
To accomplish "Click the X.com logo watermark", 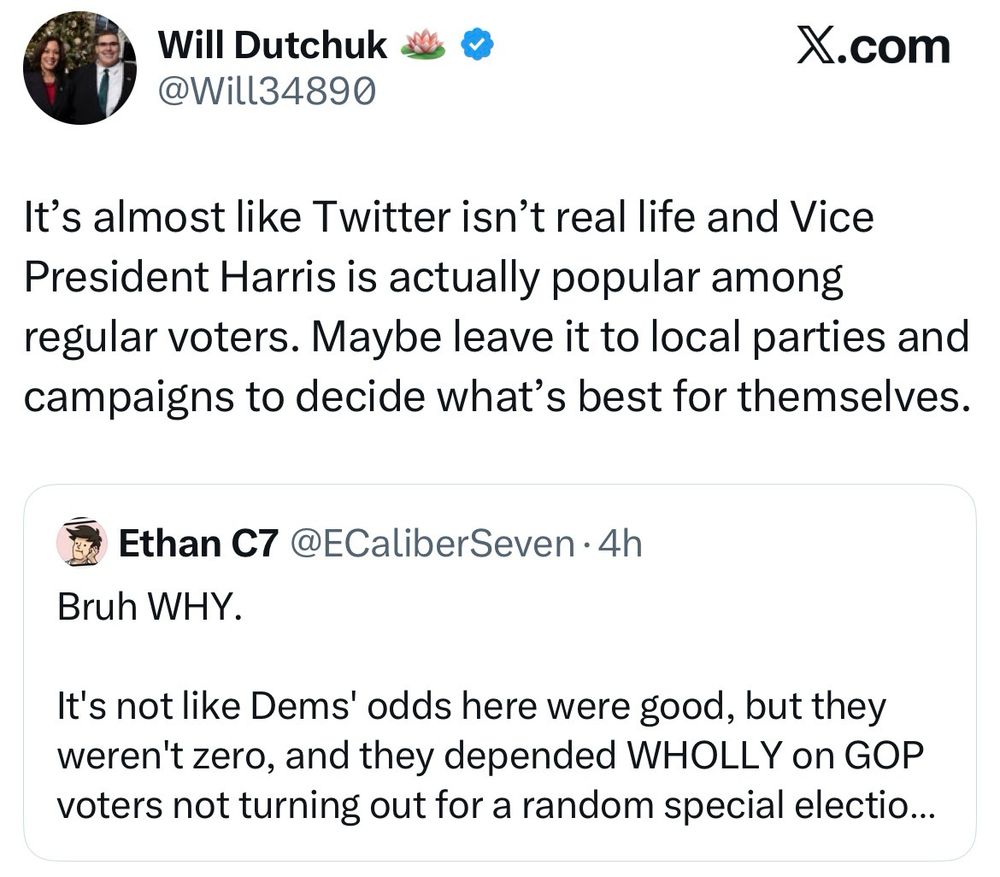I will coord(872,46).
